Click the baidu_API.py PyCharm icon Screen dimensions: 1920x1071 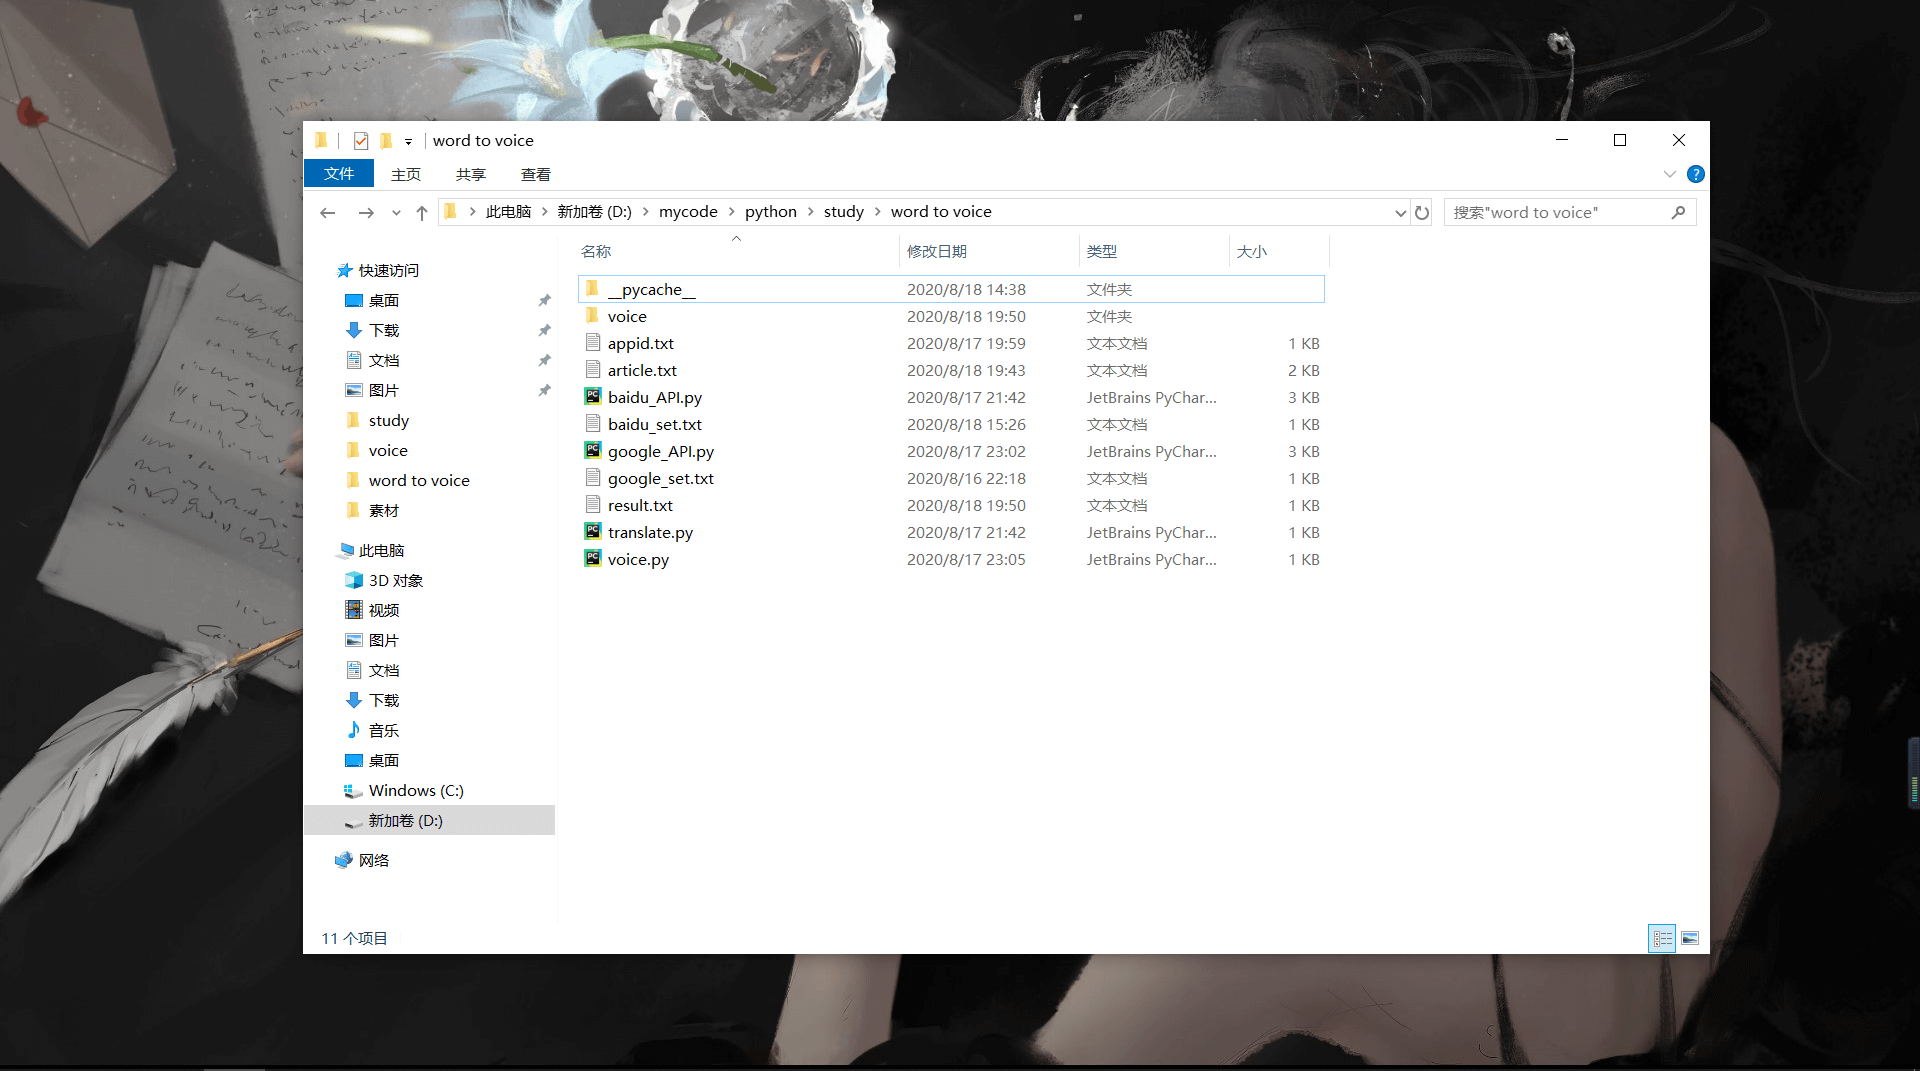(x=593, y=396)
